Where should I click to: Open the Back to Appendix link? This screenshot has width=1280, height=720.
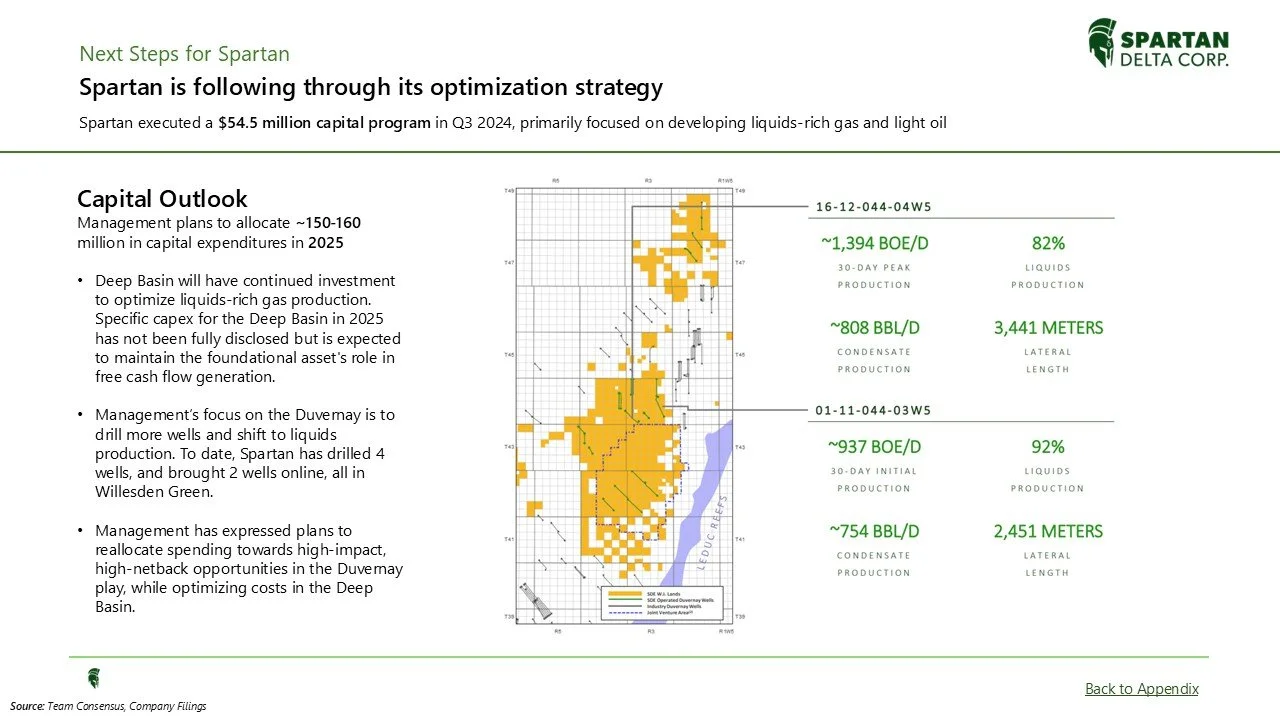tap(1141, 688)
